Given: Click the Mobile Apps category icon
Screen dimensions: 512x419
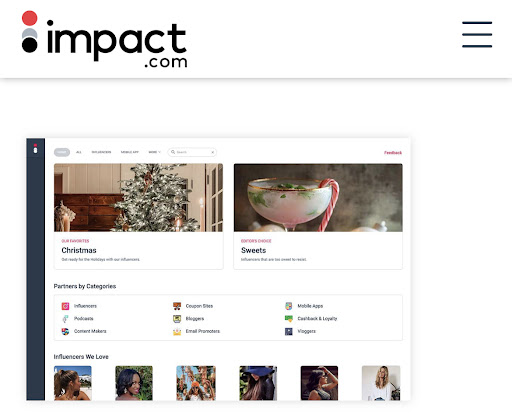Looking at the screenshot, I should pos(289,306).
